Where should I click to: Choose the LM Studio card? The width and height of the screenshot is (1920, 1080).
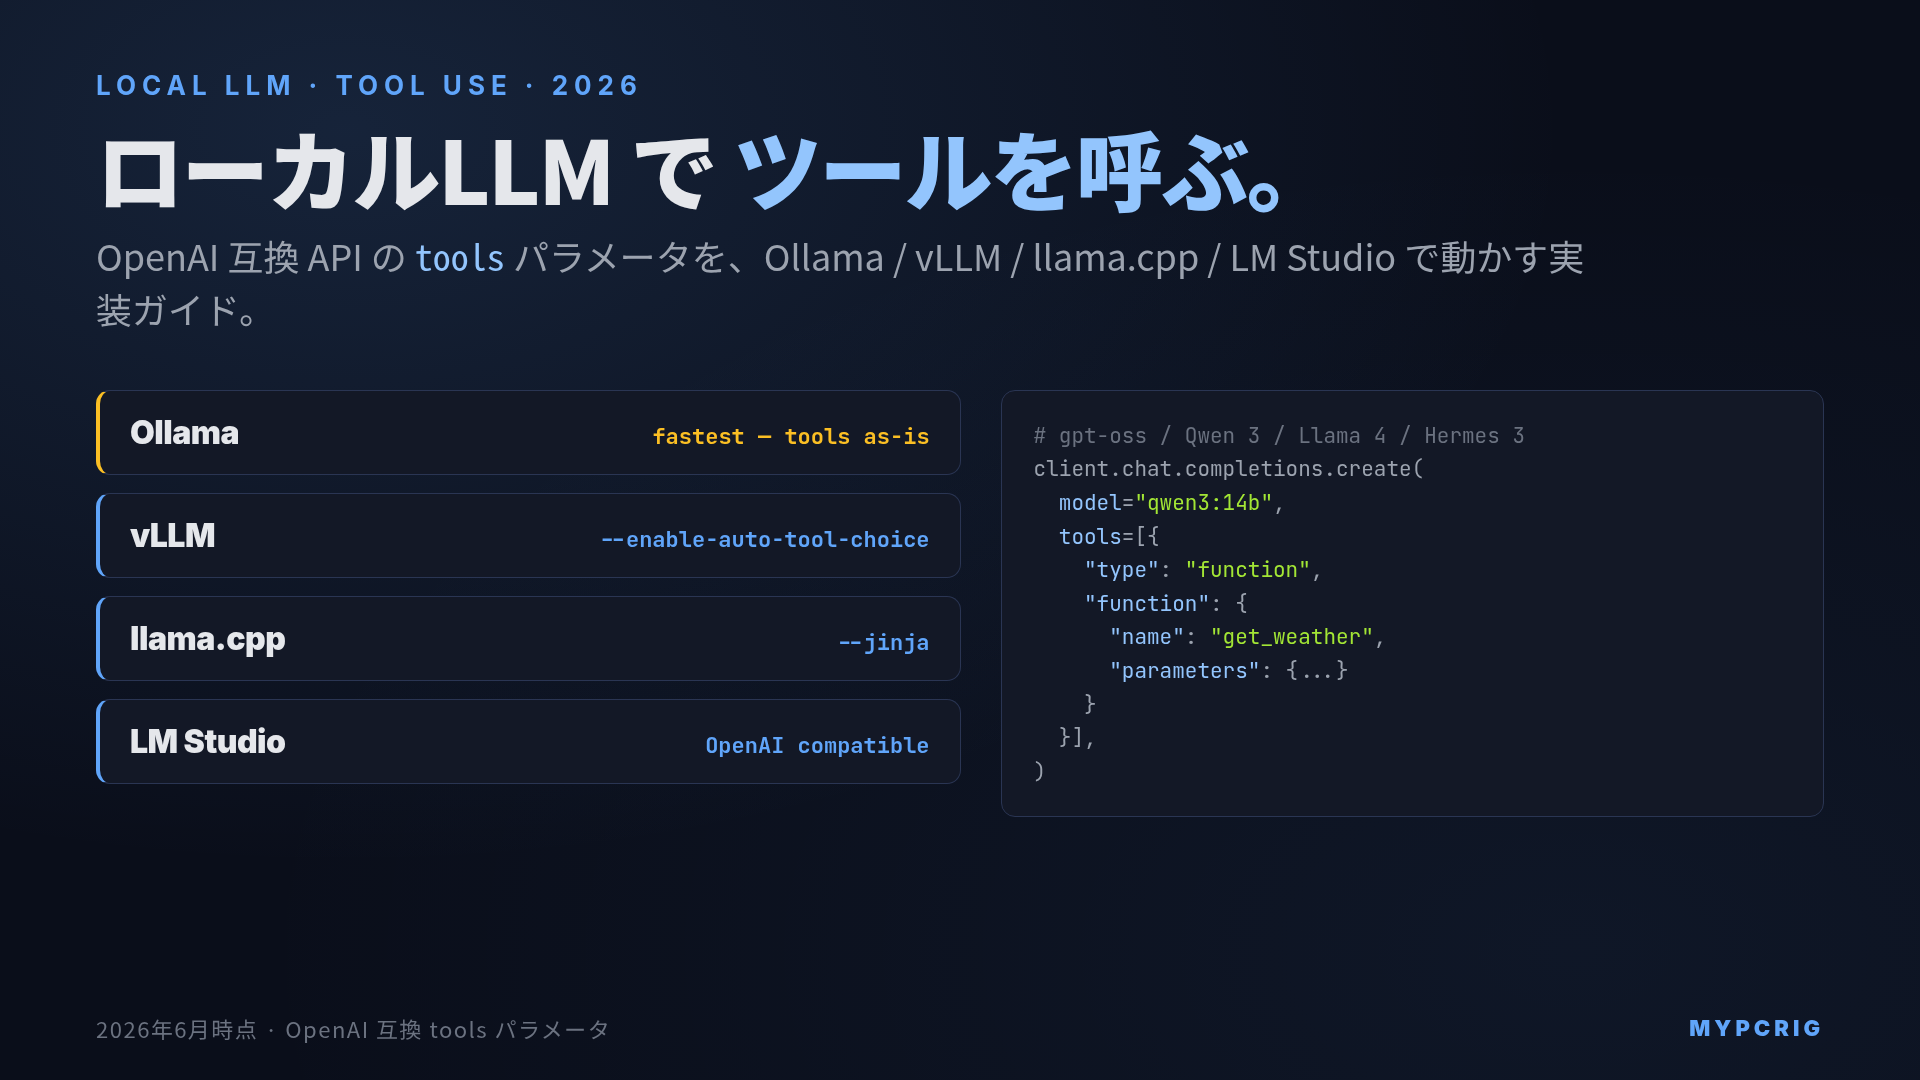pyautogui.click(x=528, y=742)
